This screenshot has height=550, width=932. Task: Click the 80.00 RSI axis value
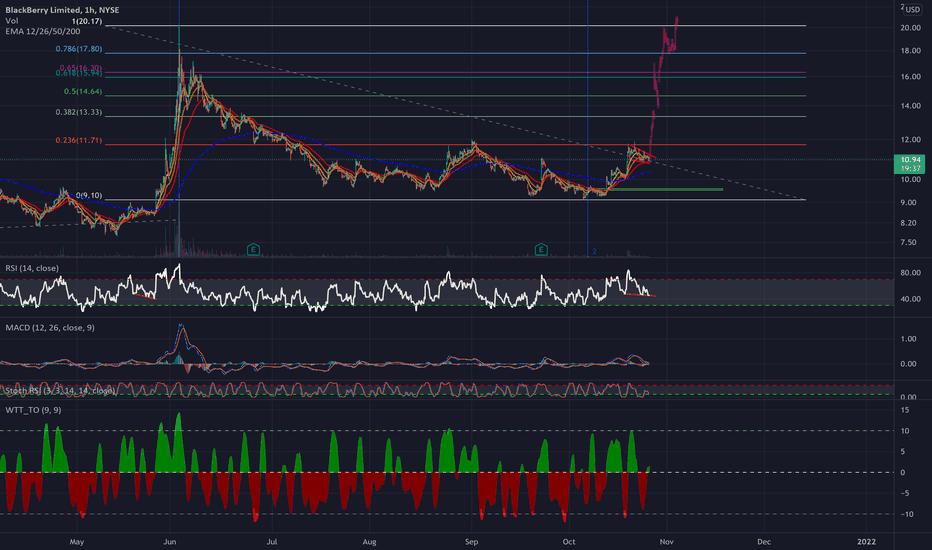tap(911, 273)
